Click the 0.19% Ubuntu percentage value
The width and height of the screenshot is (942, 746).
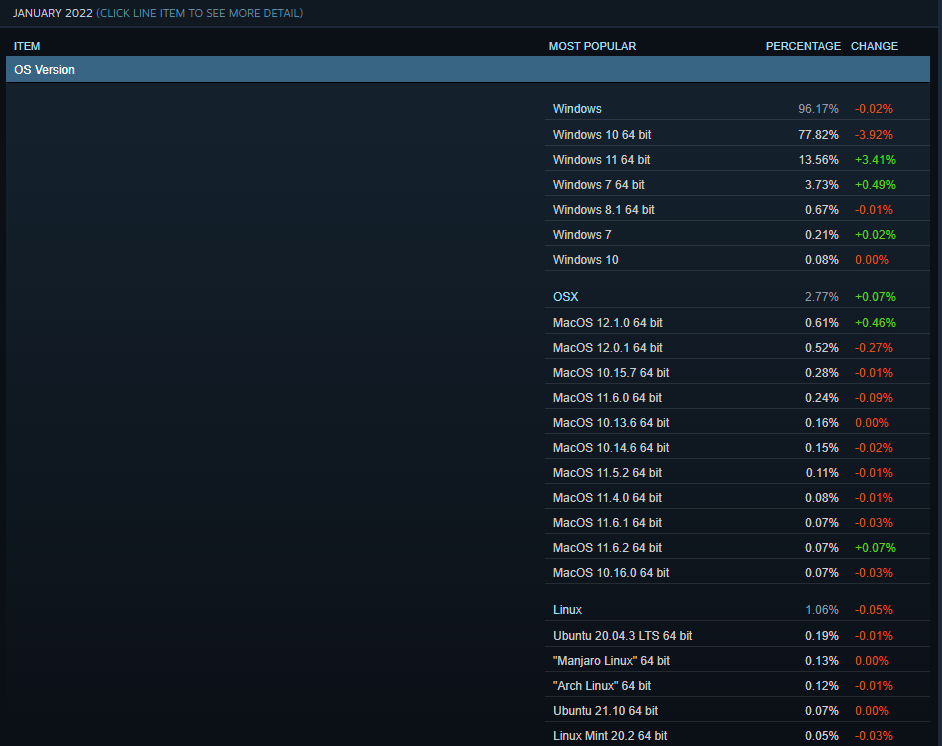[x=821, y=635]
